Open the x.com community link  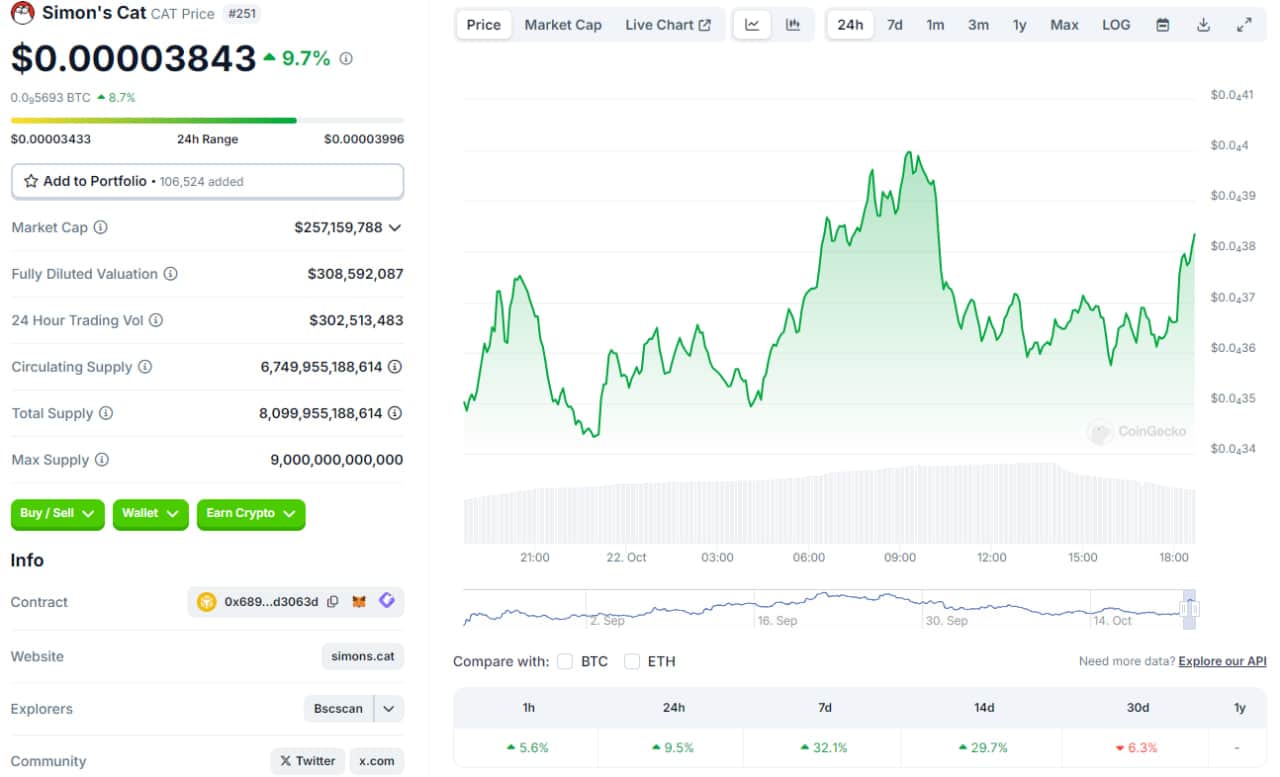(x=377, y=761)
